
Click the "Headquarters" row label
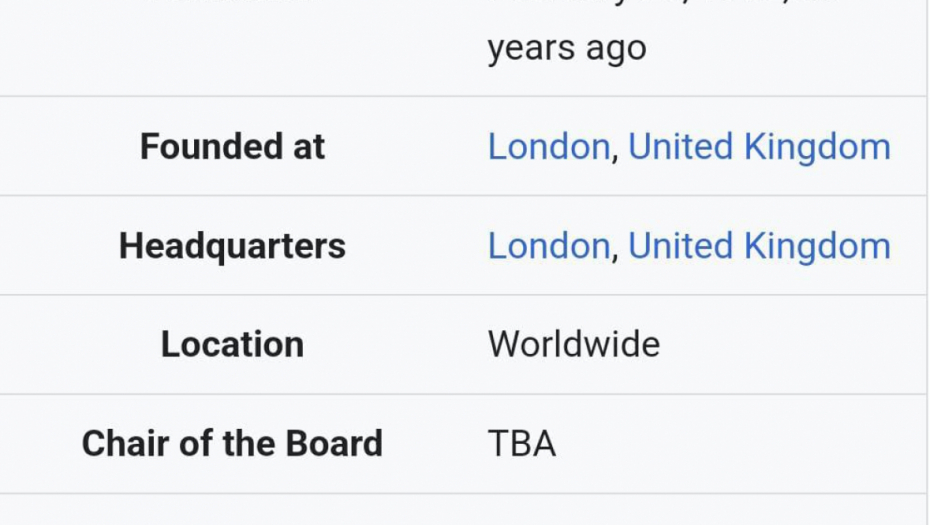click(232, 246)
